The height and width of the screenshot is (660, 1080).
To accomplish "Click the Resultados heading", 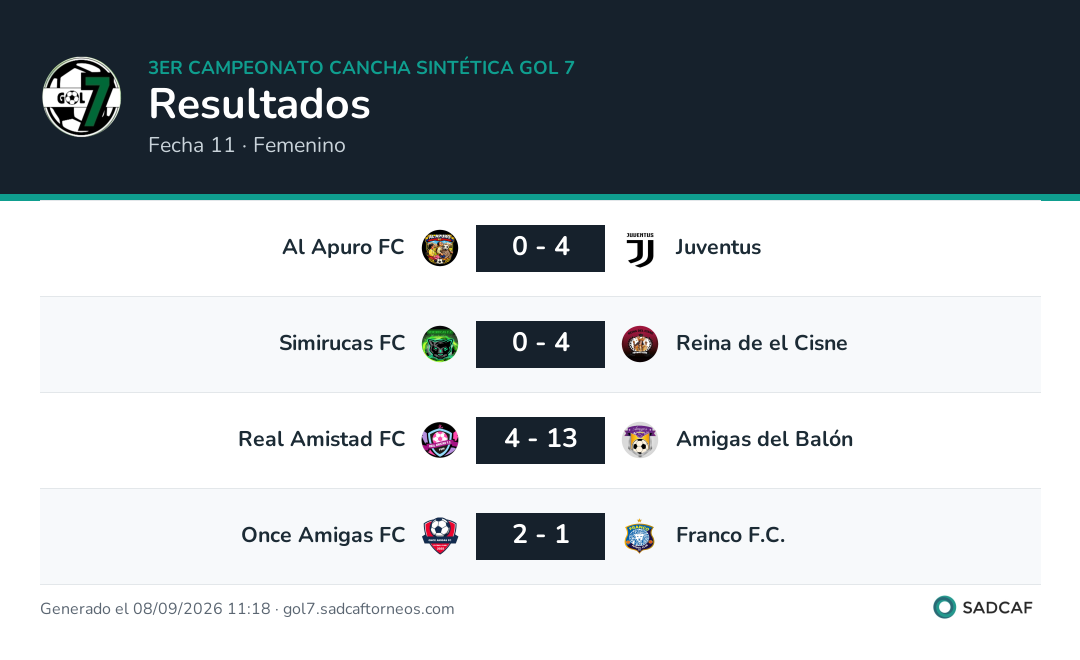I will pos(260,104).
